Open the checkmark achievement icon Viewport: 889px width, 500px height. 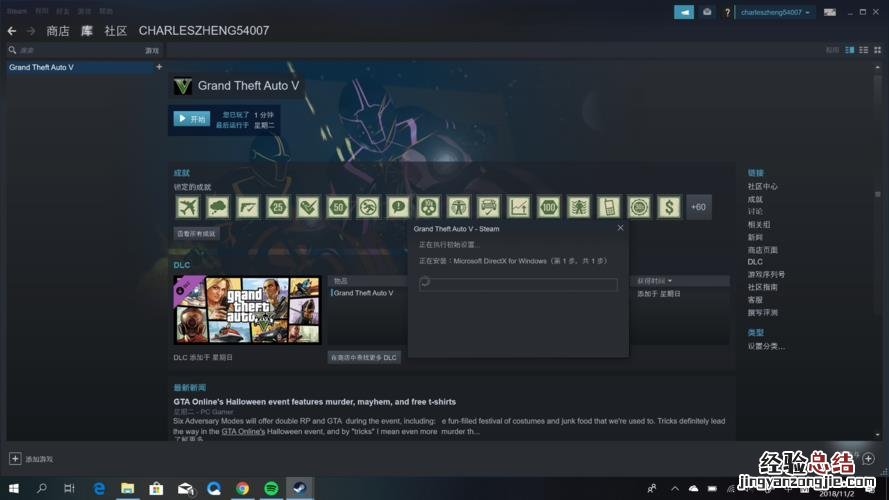308,207
